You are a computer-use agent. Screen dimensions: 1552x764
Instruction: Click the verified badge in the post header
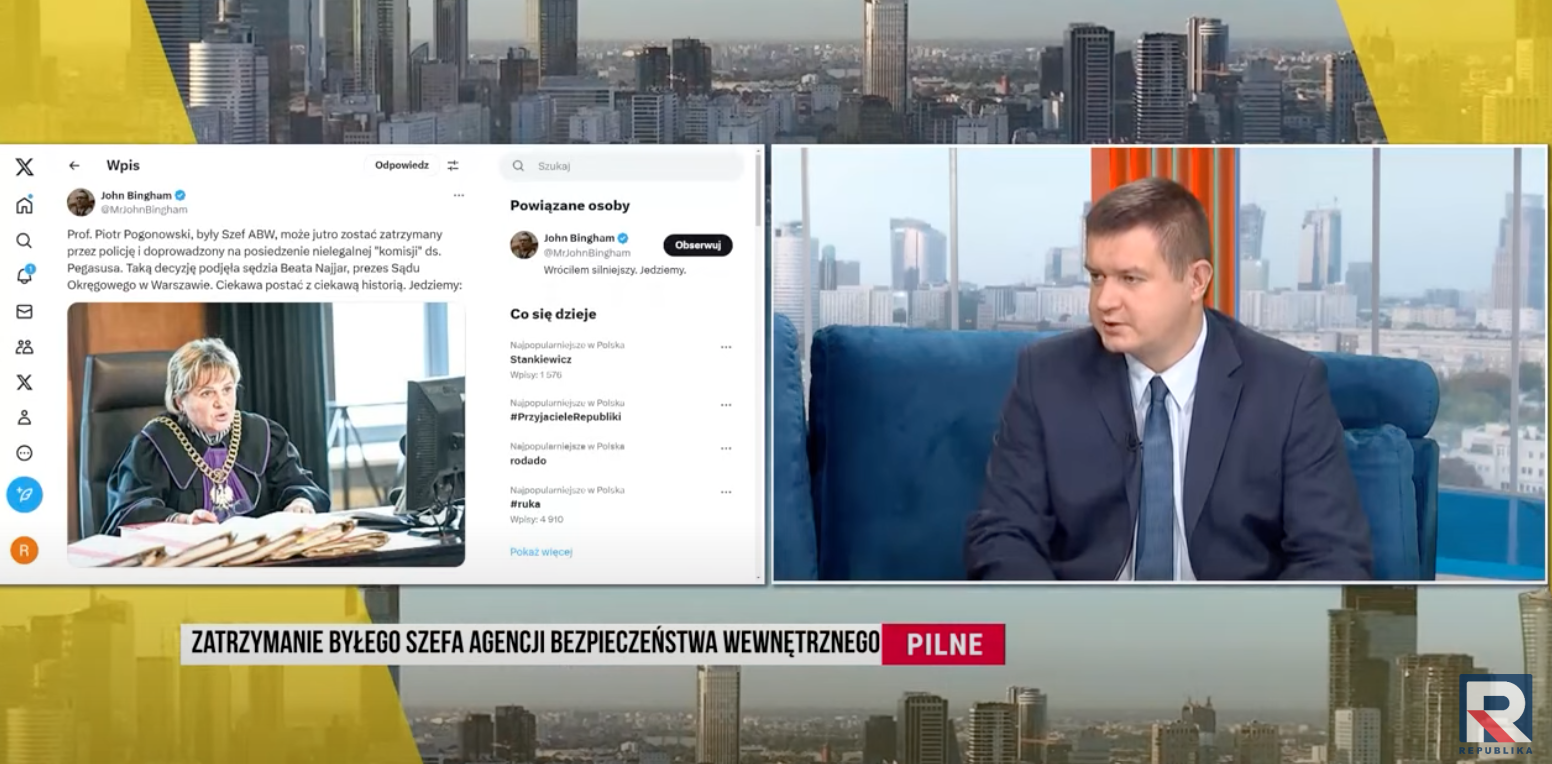point(181,196)
